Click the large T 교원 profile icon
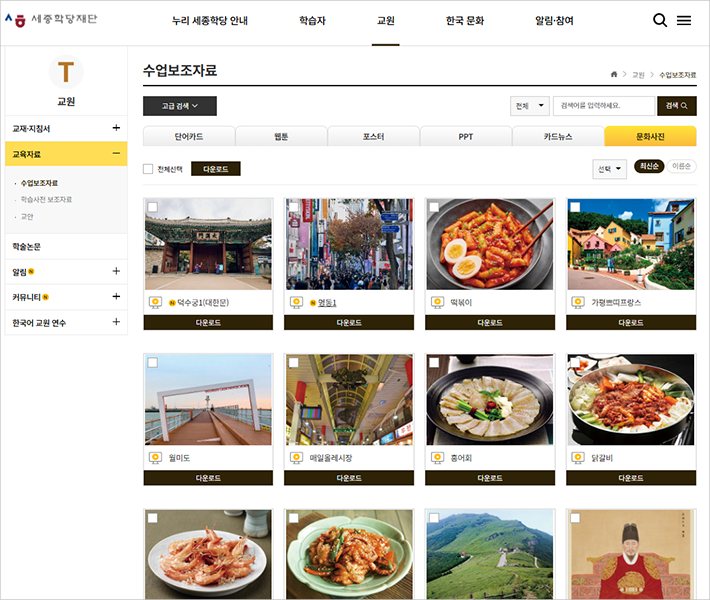Image resolution: width=710 pixels, height=600 pixels. tap(66, 72)
